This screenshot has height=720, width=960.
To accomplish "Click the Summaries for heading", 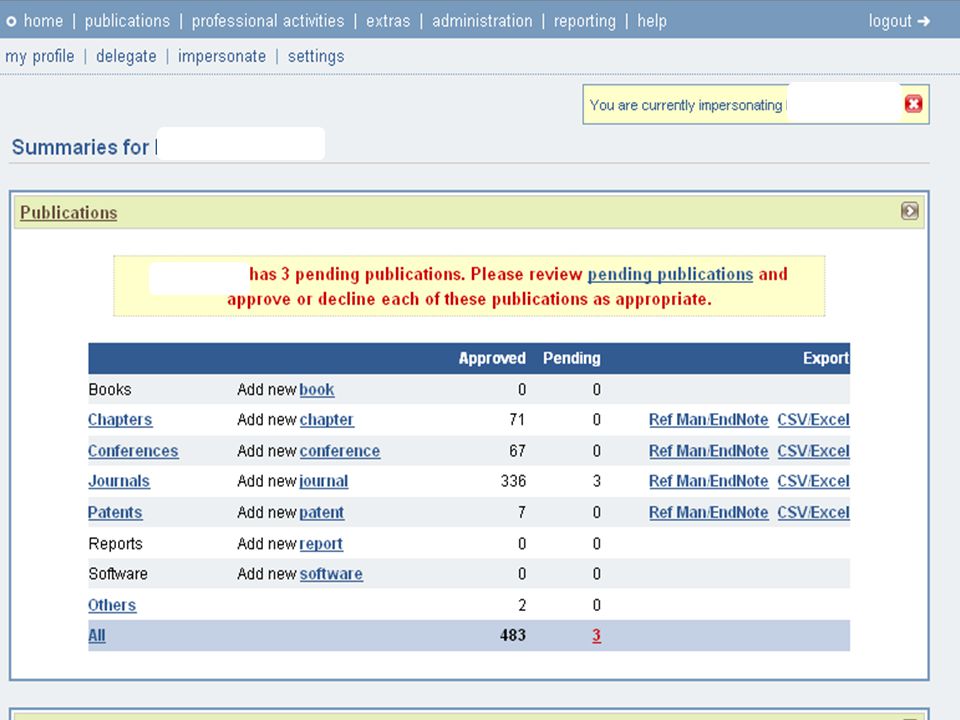I will point(80,147).
